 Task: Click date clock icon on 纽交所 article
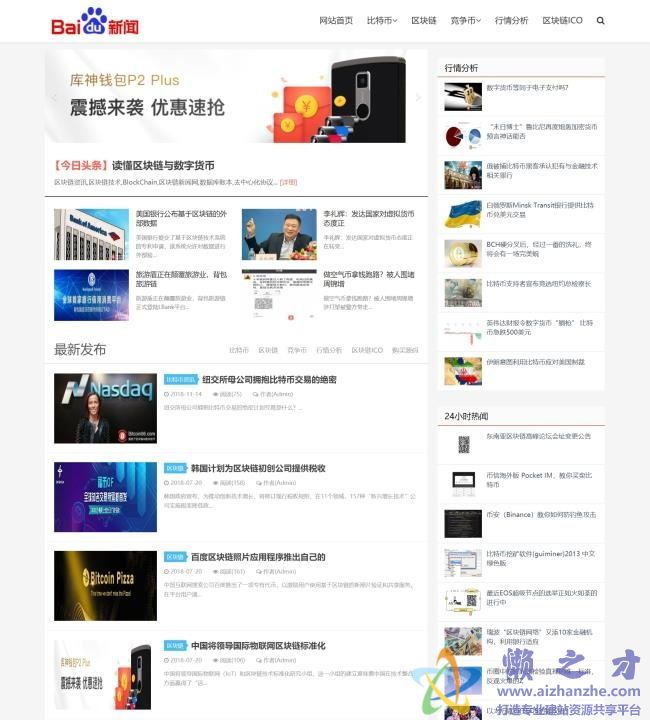tap(166, 394)
